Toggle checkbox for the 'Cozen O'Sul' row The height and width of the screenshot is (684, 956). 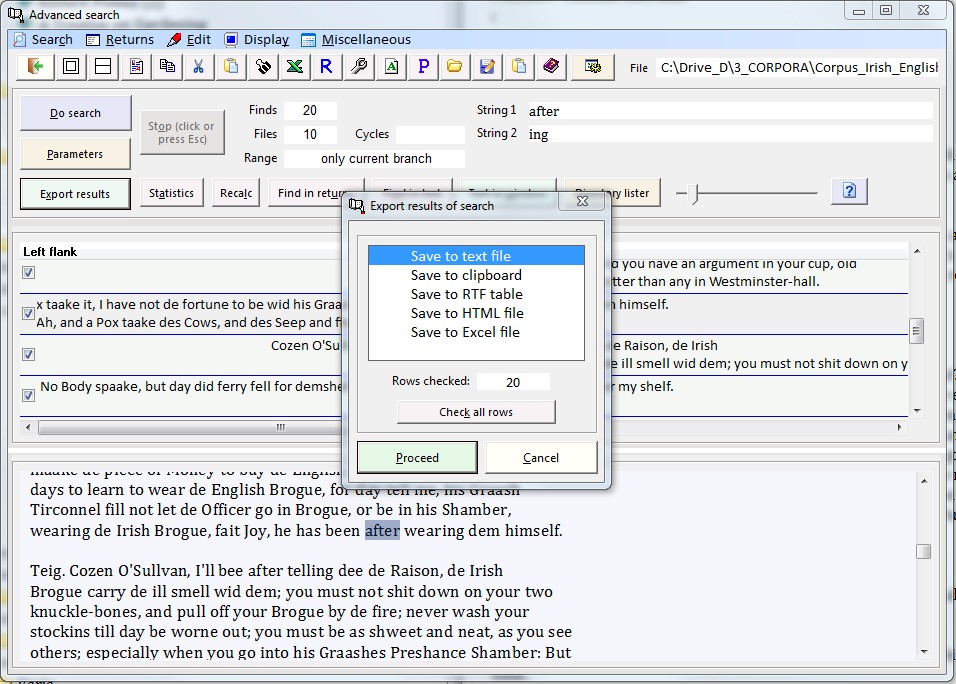tap(28, 354)
